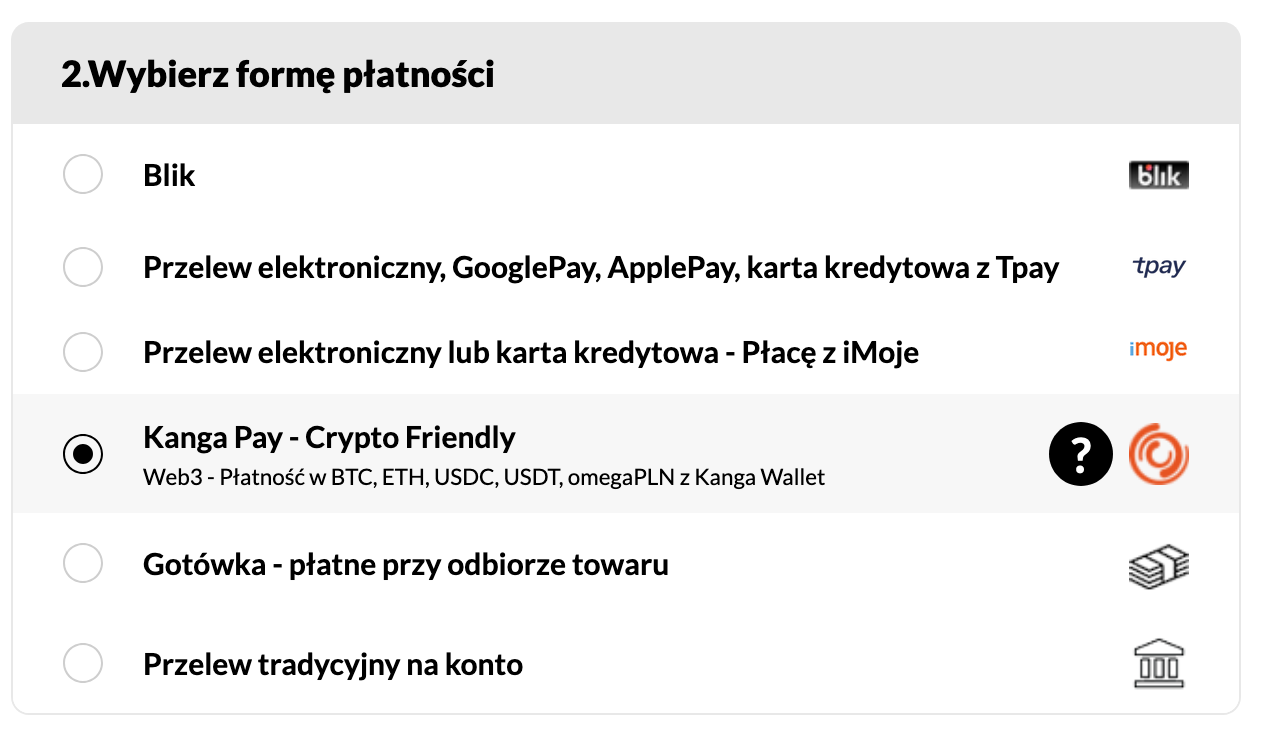This screenshot has height=746, width=1270.
Task: Select cash on delivery radio button
Action: pos(83,564)
